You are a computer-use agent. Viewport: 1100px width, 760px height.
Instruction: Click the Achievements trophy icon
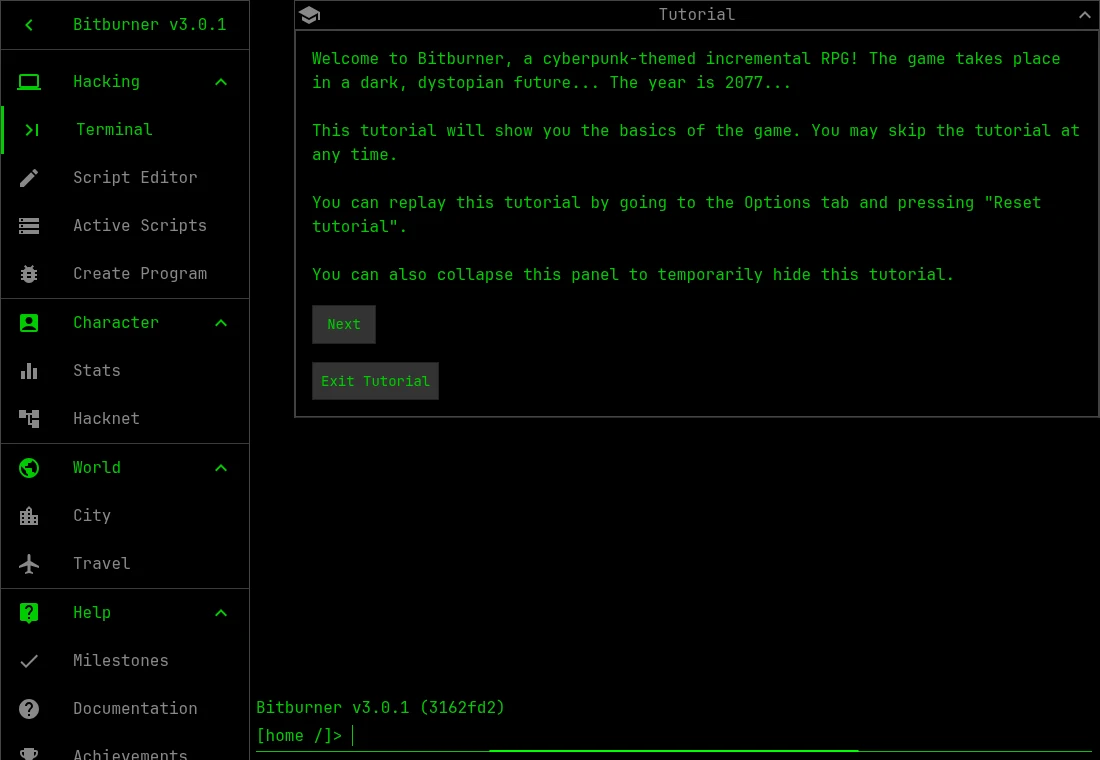[x=29, y=754]
